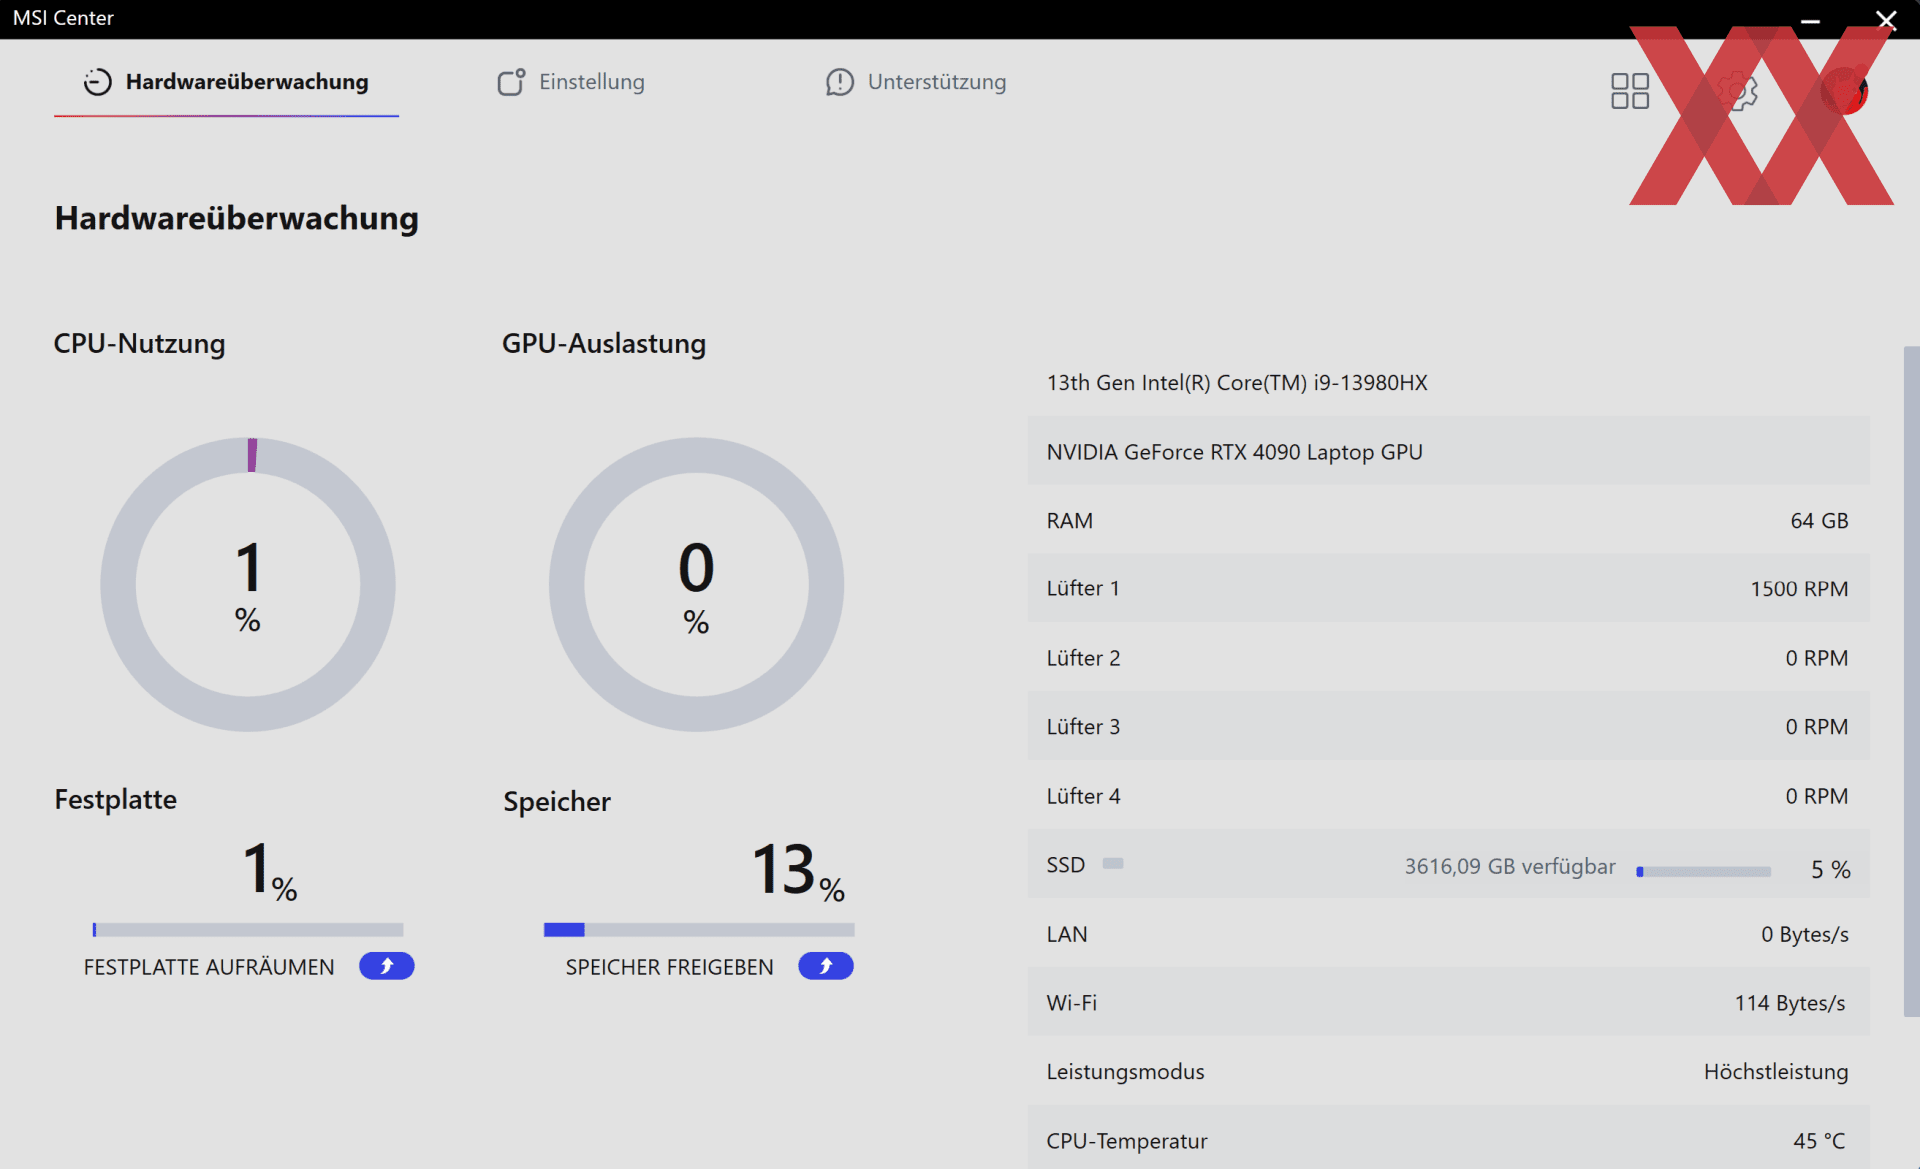Click the Speicher section heading
Image resolution: width=1920 pixels, height=1169 pixels.
point(557,802)
